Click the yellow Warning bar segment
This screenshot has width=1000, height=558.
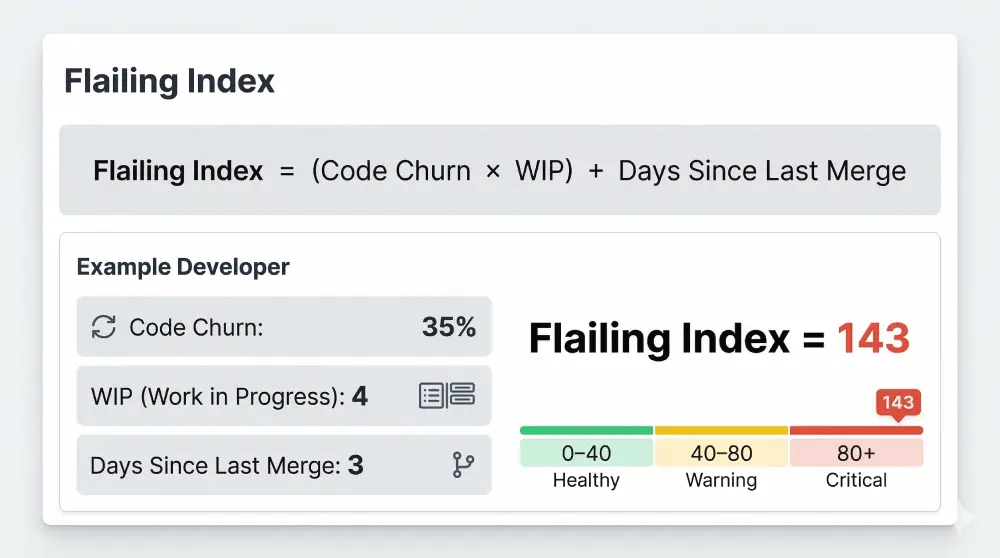tap(721, 430)
